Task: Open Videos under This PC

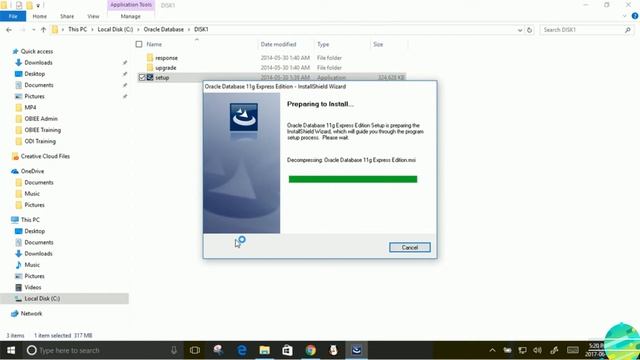Action: point(33,287)
